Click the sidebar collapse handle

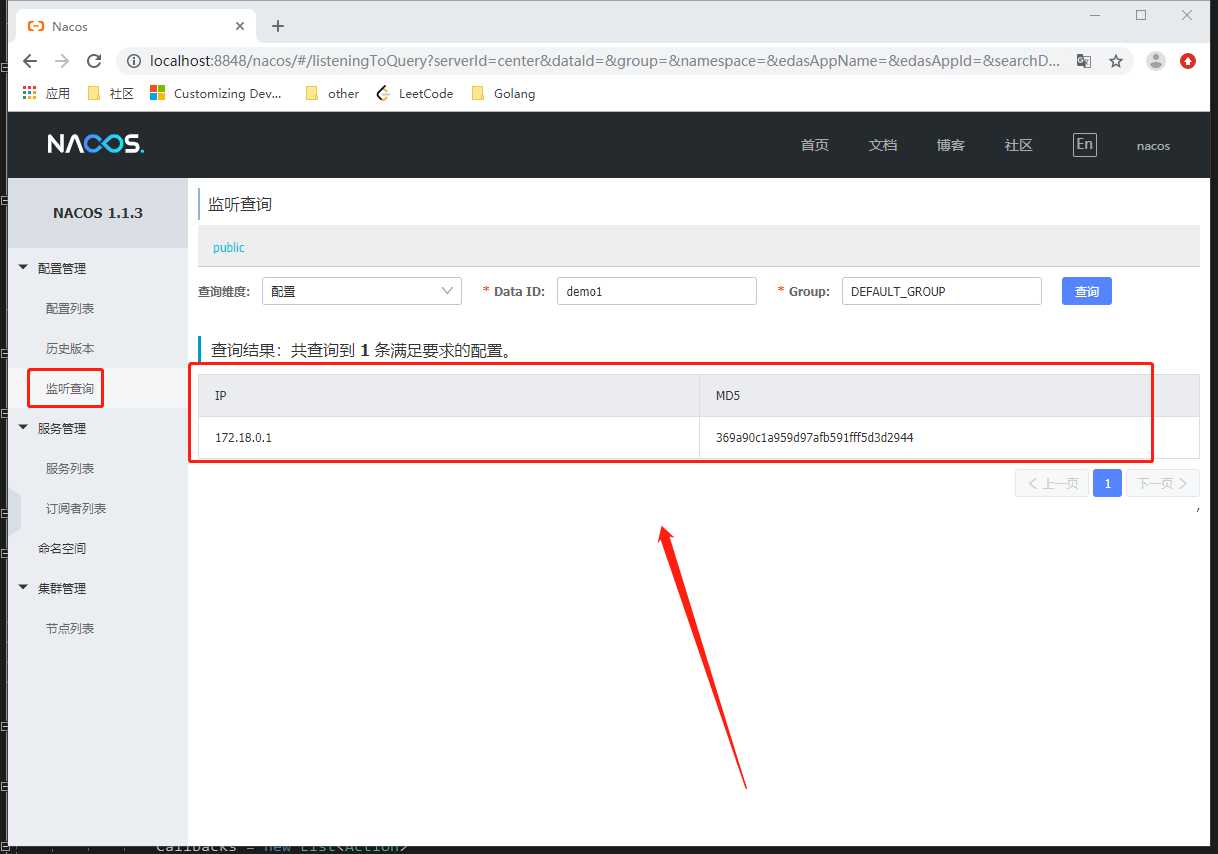pos(14,511)
